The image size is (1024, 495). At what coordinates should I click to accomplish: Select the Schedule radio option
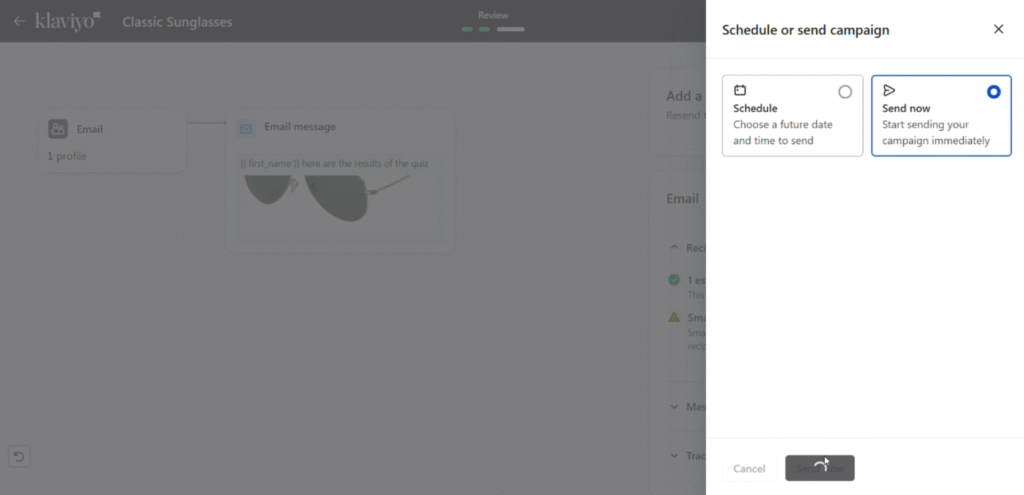[845, 92]
